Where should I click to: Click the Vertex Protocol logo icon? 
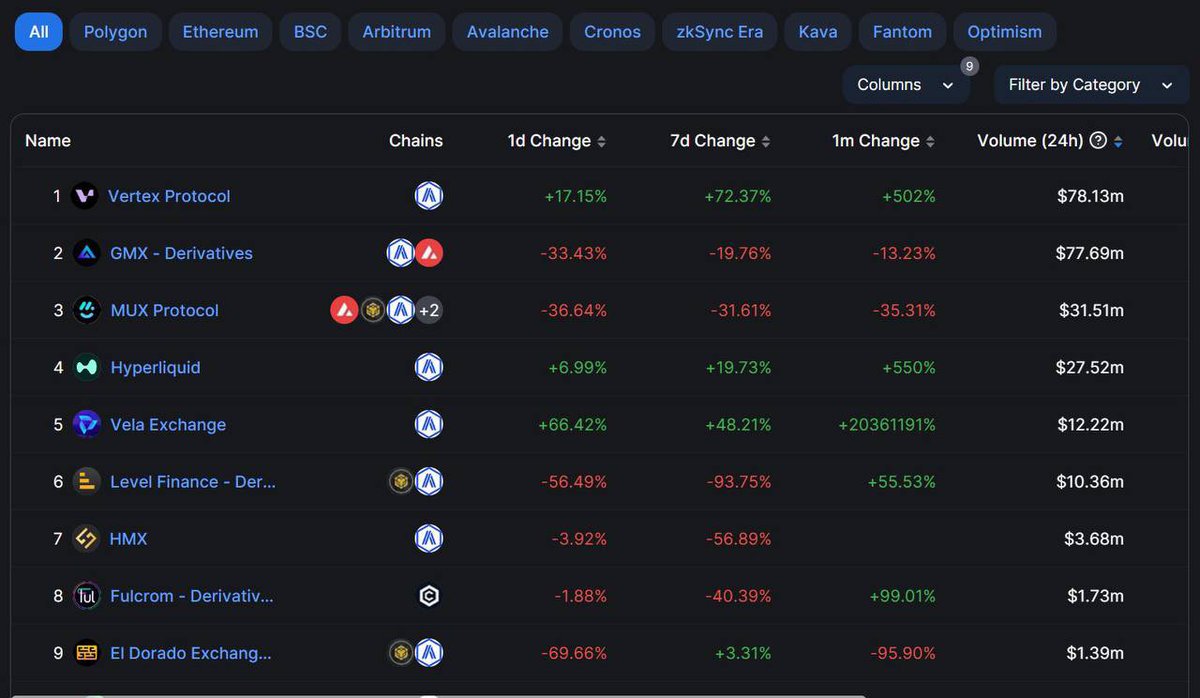86,196
